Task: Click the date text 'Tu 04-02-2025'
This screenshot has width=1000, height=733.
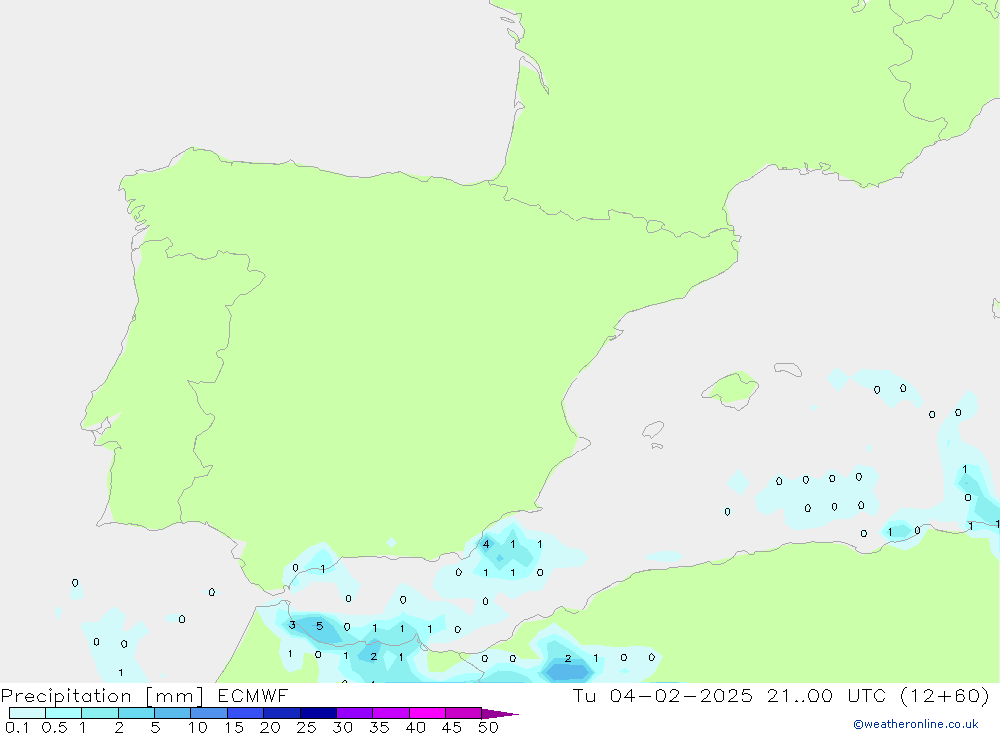Action: [x=663, y=695]
